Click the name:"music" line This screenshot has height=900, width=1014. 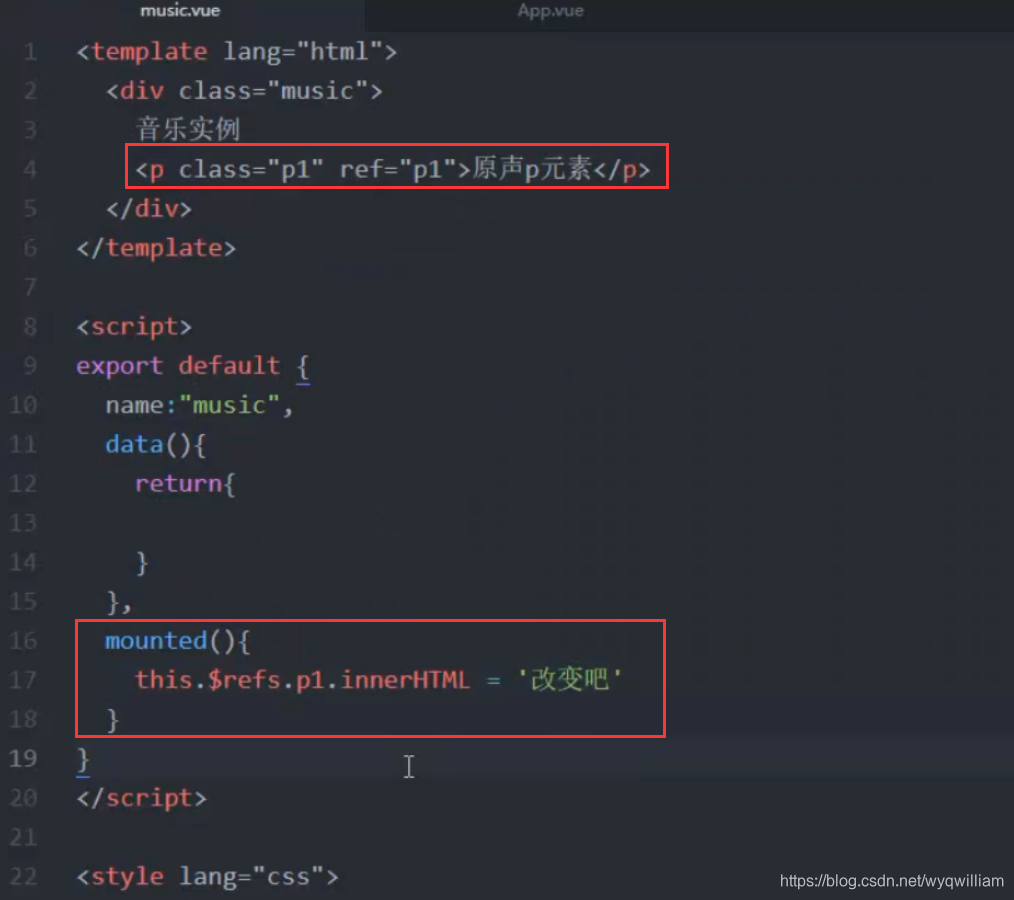[x=199, y=405]
